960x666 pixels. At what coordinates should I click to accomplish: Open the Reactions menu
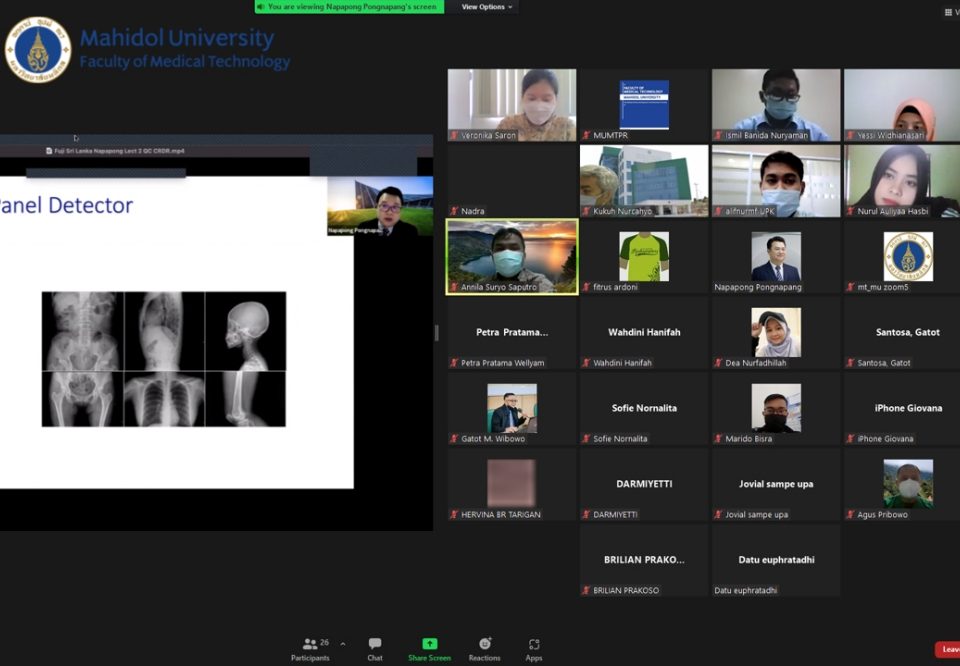coord(484,648)
